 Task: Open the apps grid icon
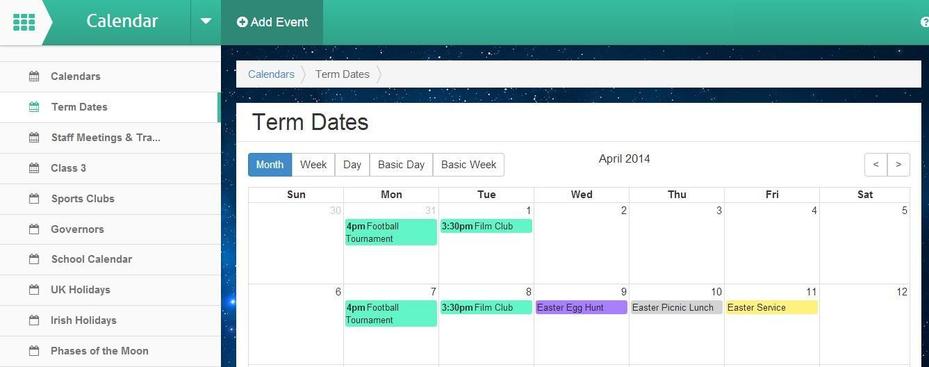24,22
